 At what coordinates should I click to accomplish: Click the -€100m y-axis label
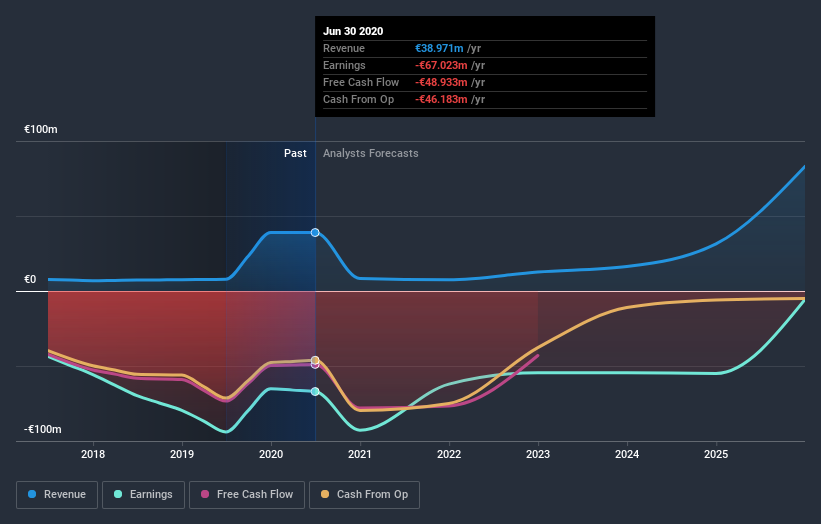pyautogui.click(x=43, y=429)
